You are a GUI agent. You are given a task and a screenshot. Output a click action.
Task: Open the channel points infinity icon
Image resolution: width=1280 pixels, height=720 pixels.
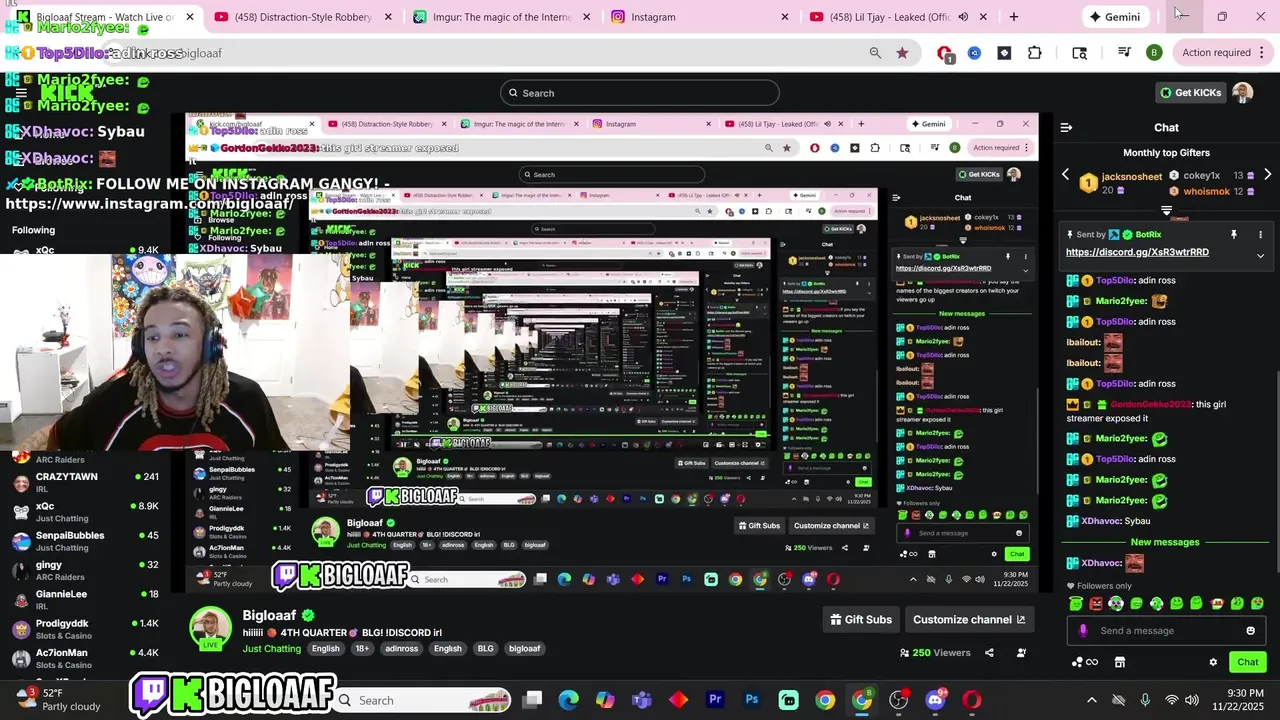coord(1085,662)
